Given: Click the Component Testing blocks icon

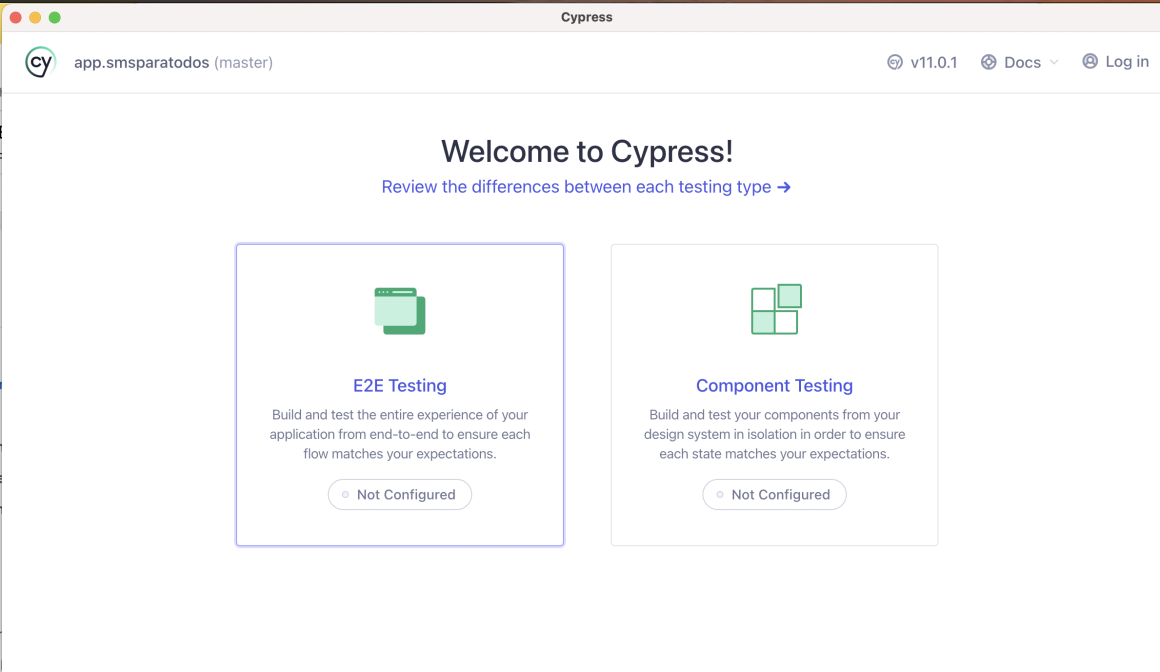Looking at the screenshot, I should tap(776, 309).
